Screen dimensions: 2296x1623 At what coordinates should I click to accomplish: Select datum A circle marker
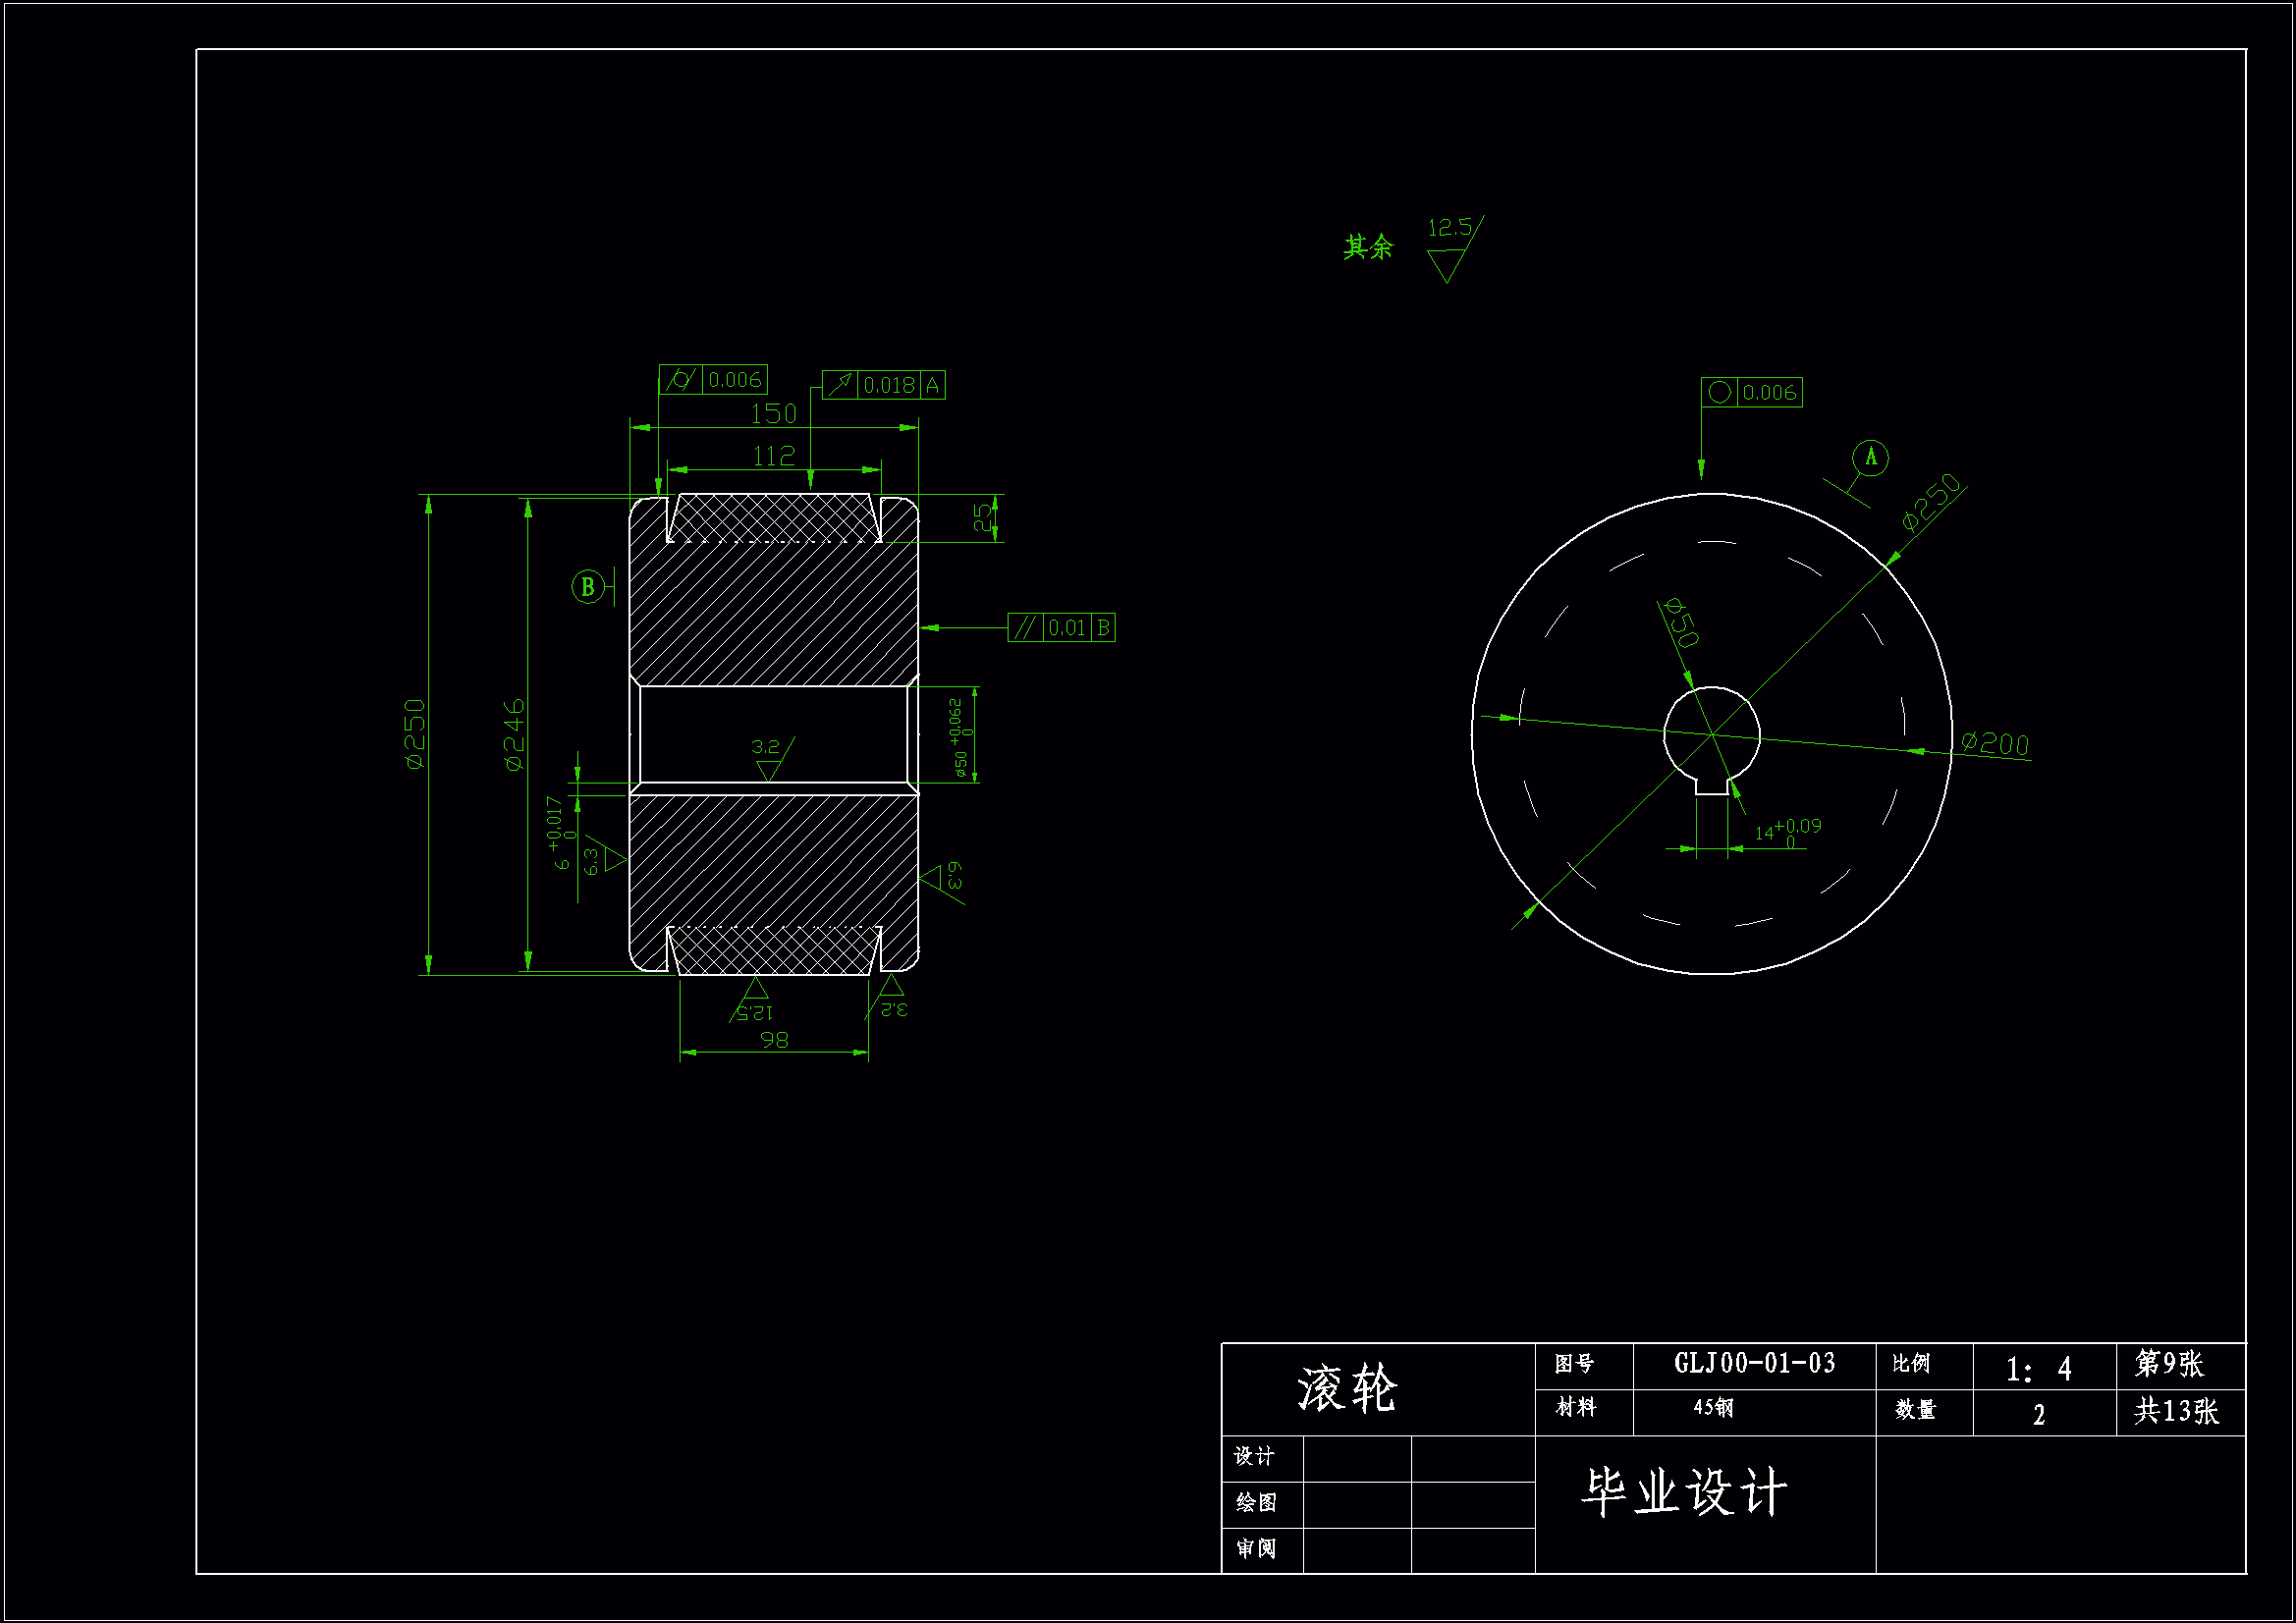pyautogui.click(x=1870, y=458)
